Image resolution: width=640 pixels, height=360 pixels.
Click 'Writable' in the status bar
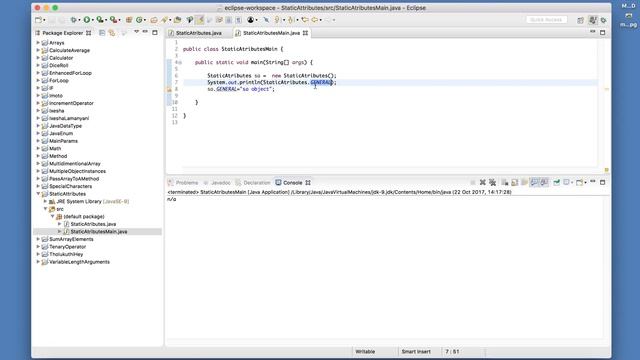pos(365,351)
